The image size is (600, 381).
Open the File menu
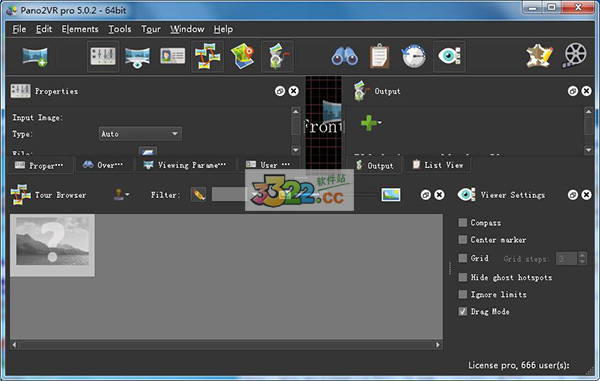pos(19,29)
